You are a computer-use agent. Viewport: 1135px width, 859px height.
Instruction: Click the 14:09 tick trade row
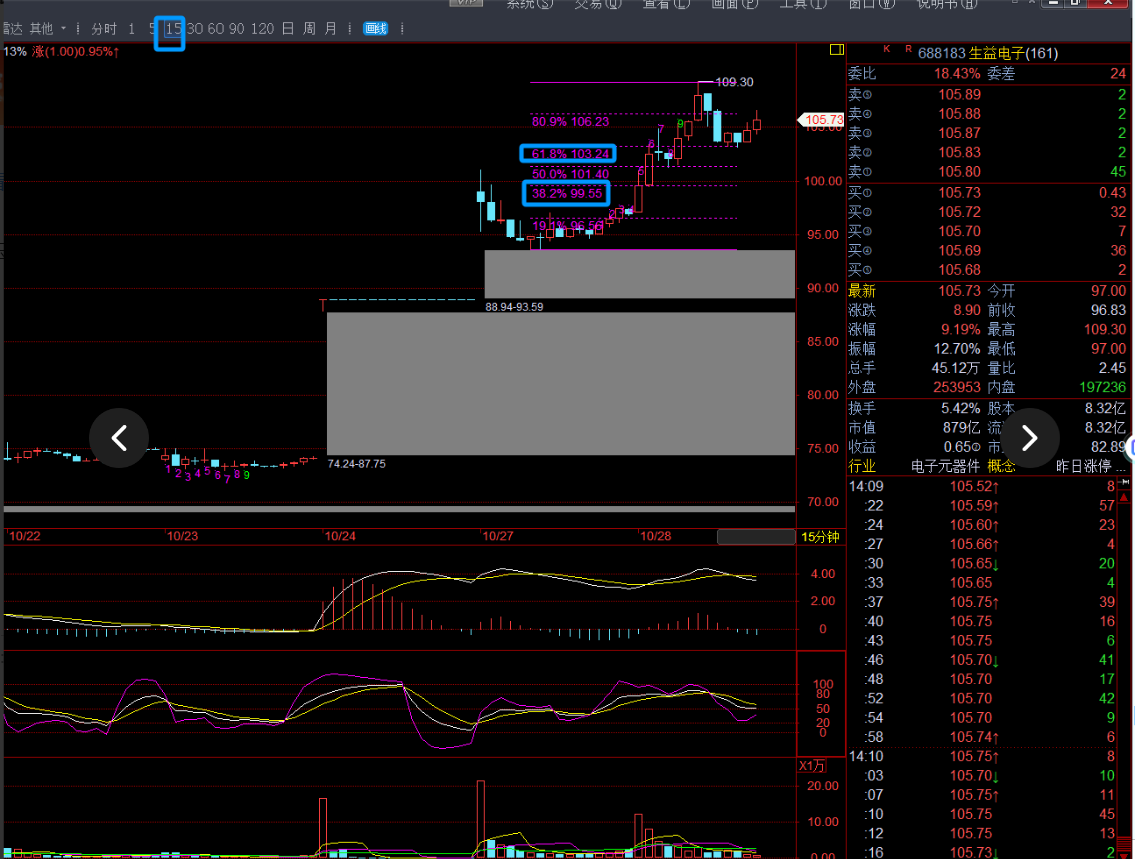tap(982, 487)
